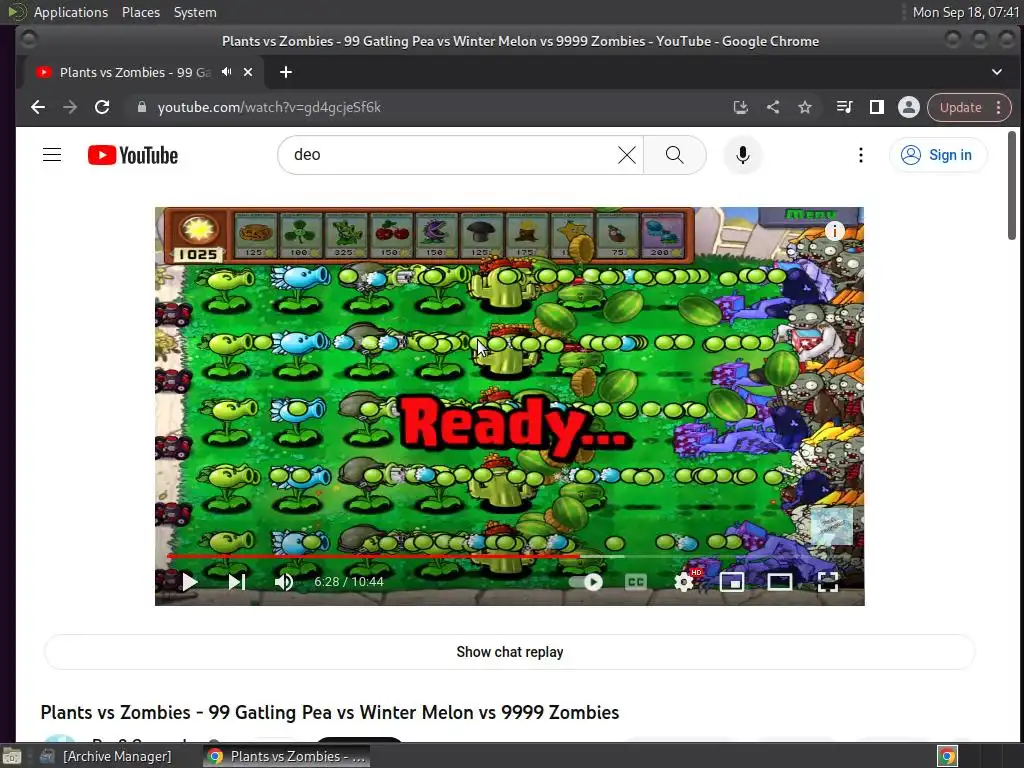
Task: Submit search with magnifier button
Action: tap(675, 155)
